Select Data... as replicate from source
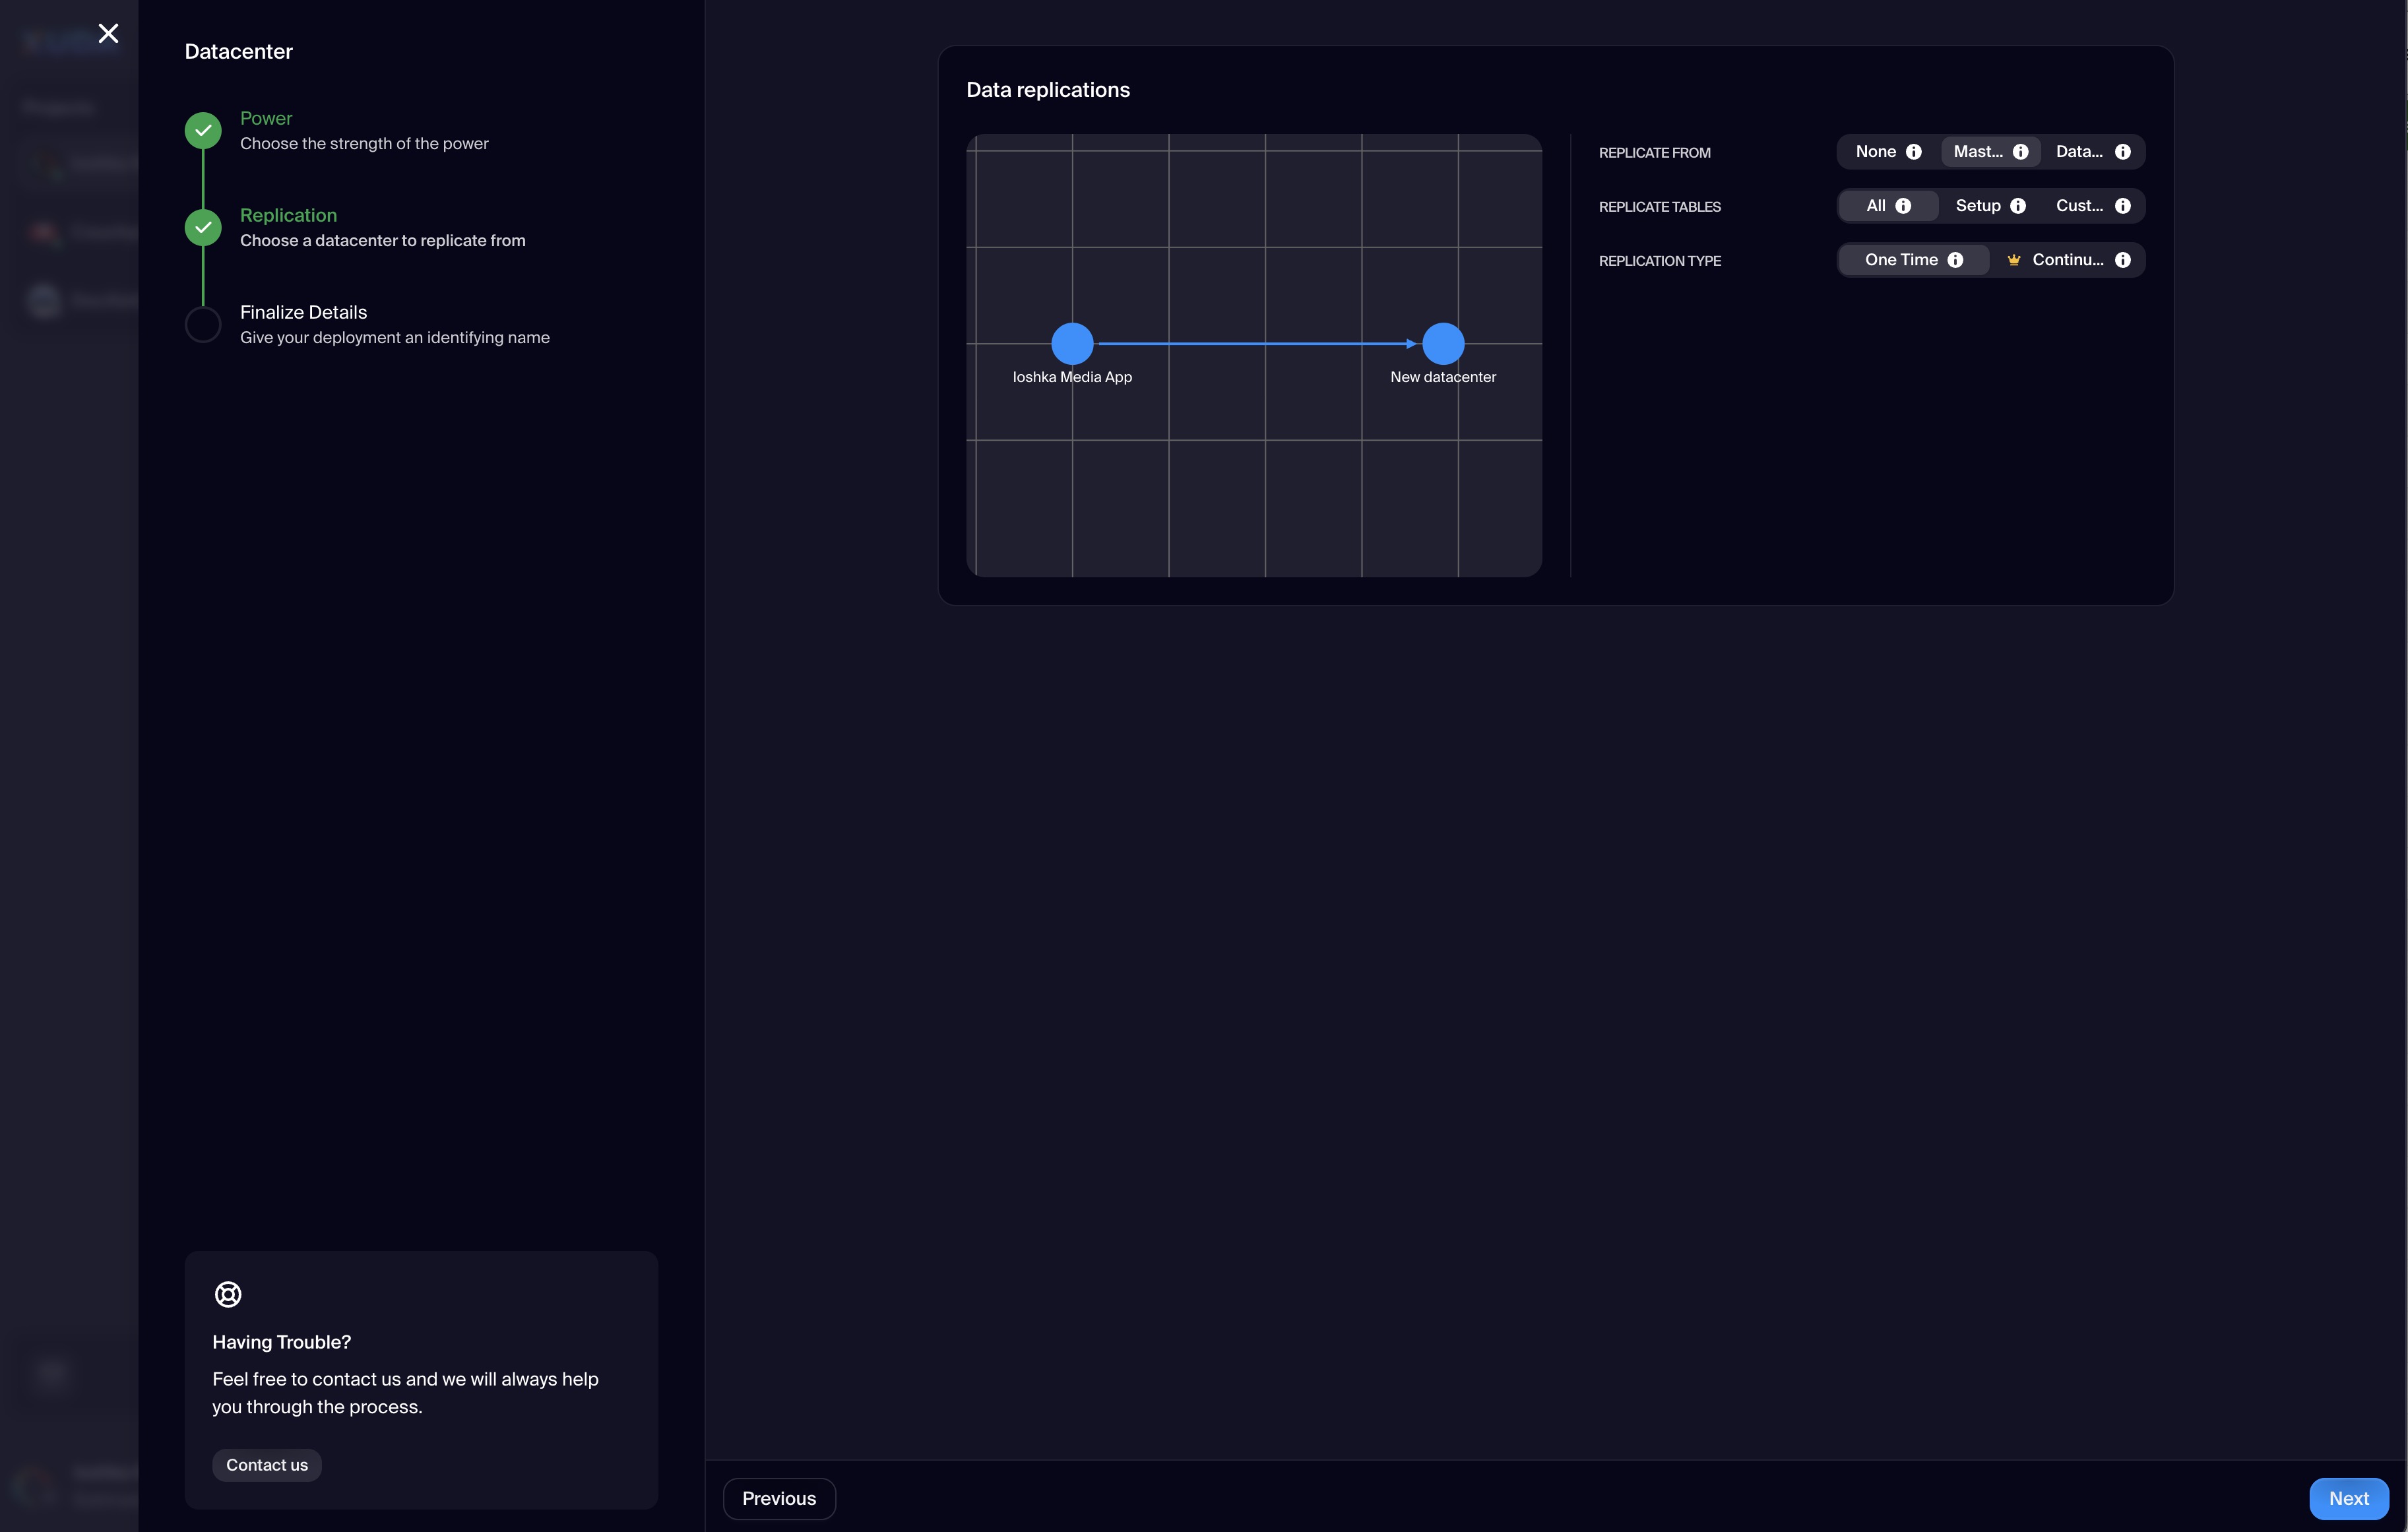Viewport: 2408px width, 1532px height. 2078,152
